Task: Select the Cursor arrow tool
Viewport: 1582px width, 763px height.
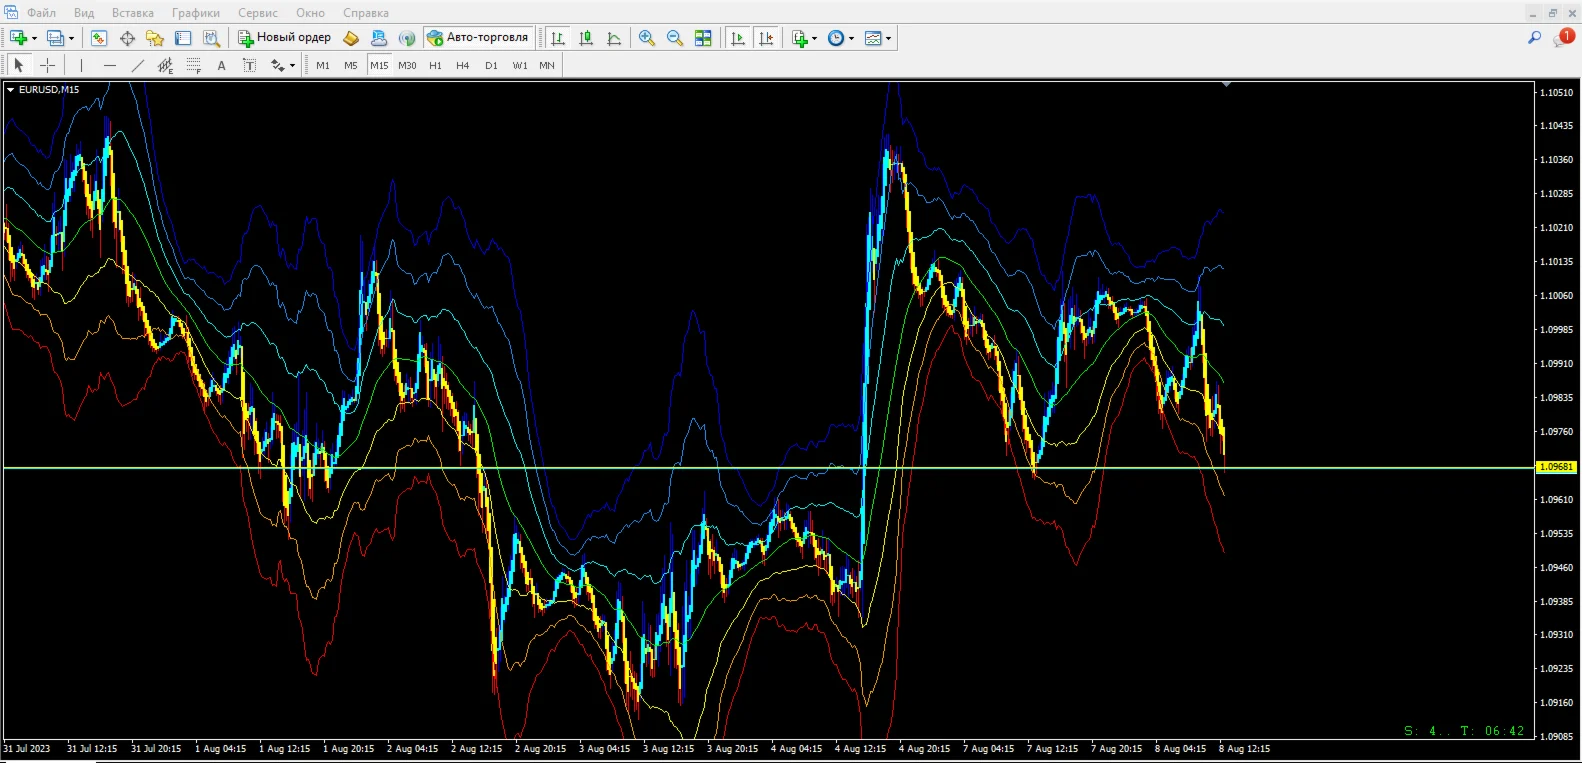Action: pyautogui.click(x=18, y=65)
